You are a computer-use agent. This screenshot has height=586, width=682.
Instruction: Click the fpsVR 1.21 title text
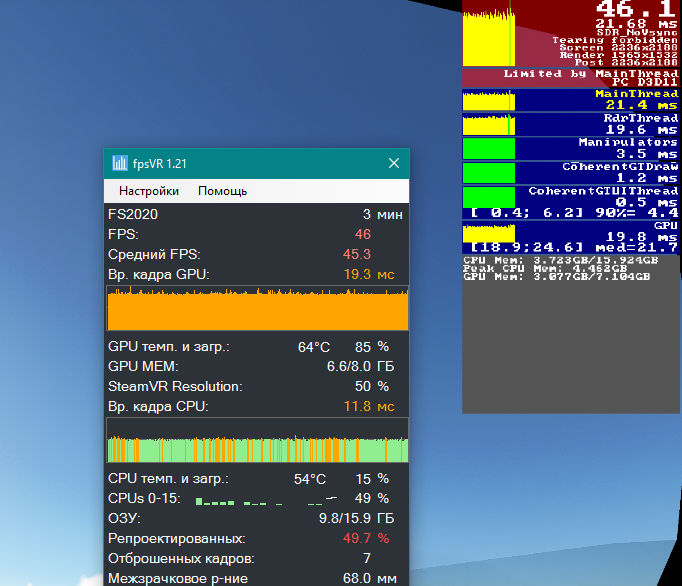(160, 164)
